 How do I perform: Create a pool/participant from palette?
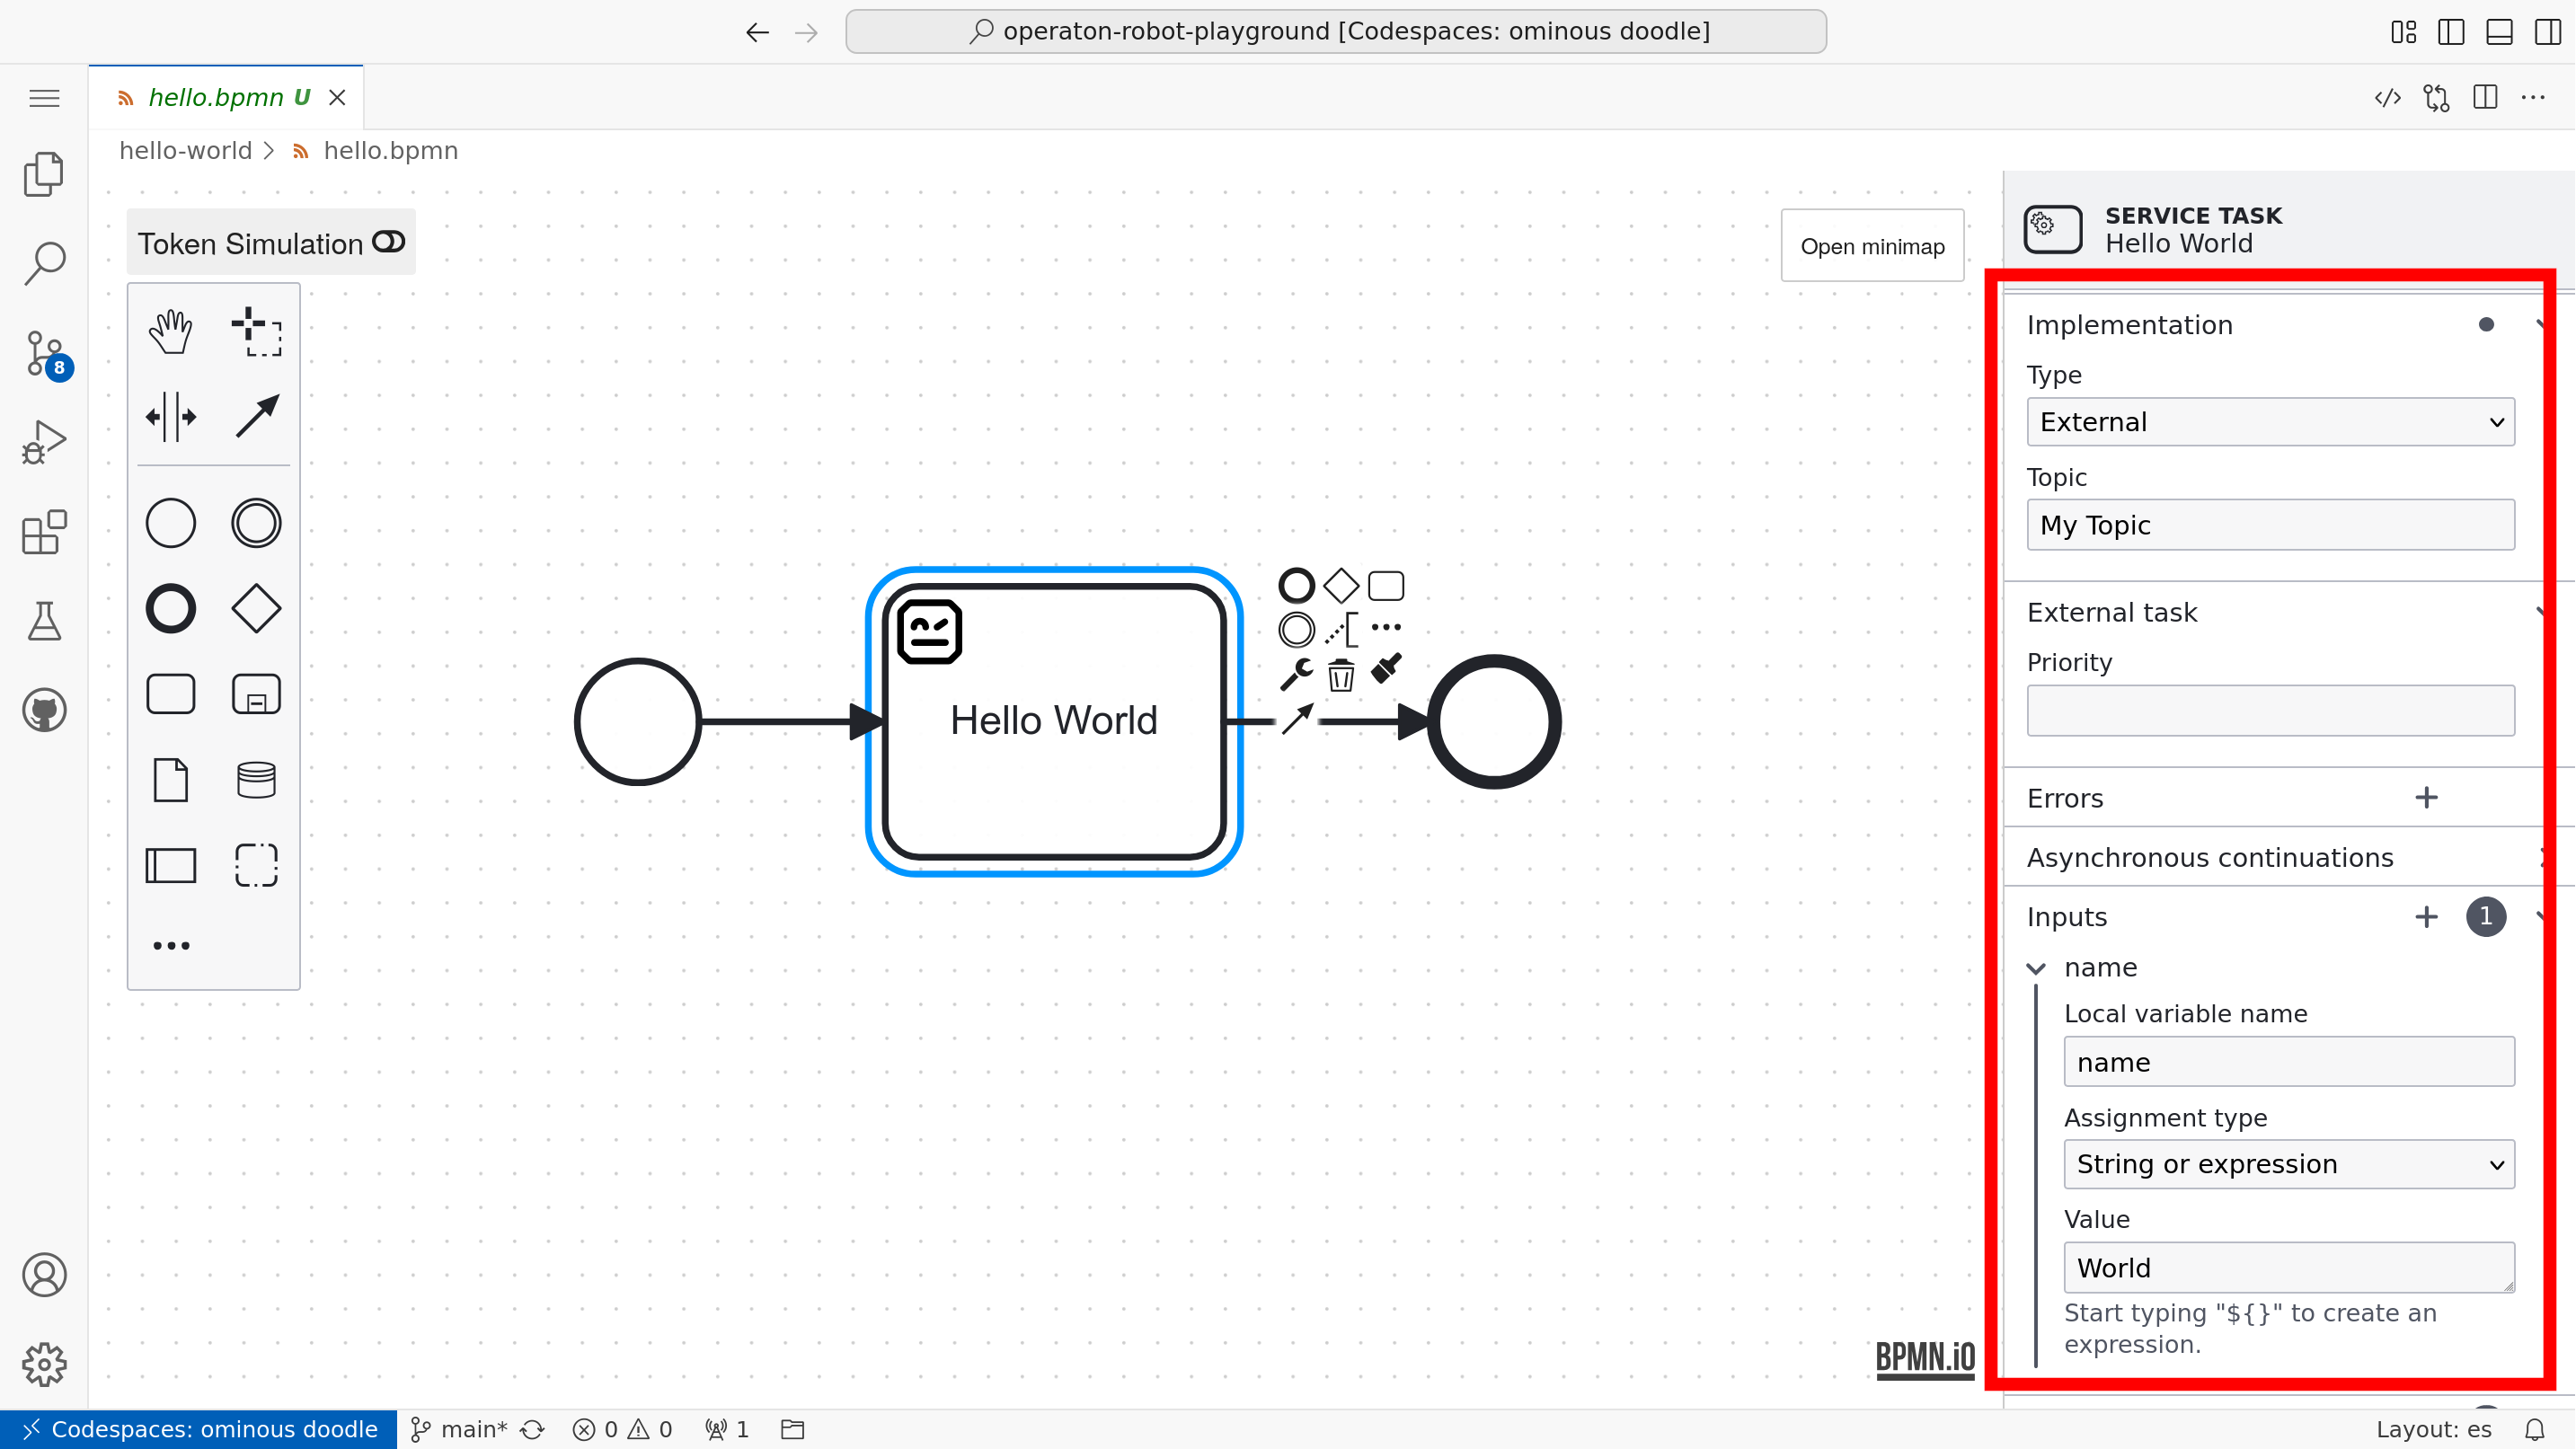pyautogui.click(x=170, y=865)
